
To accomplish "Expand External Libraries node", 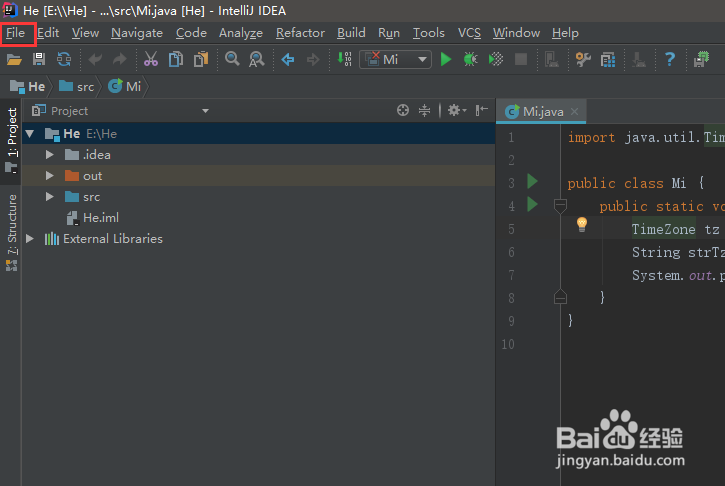I will (x=30, y=239).
